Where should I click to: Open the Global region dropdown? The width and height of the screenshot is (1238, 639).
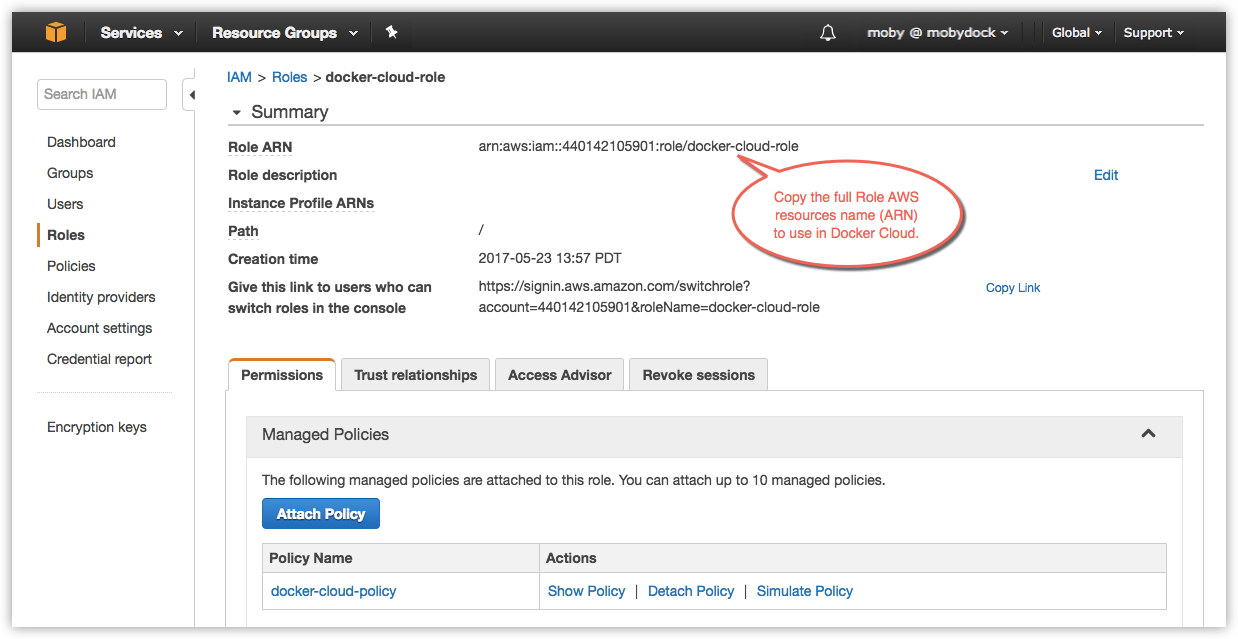coord(1076,33)
